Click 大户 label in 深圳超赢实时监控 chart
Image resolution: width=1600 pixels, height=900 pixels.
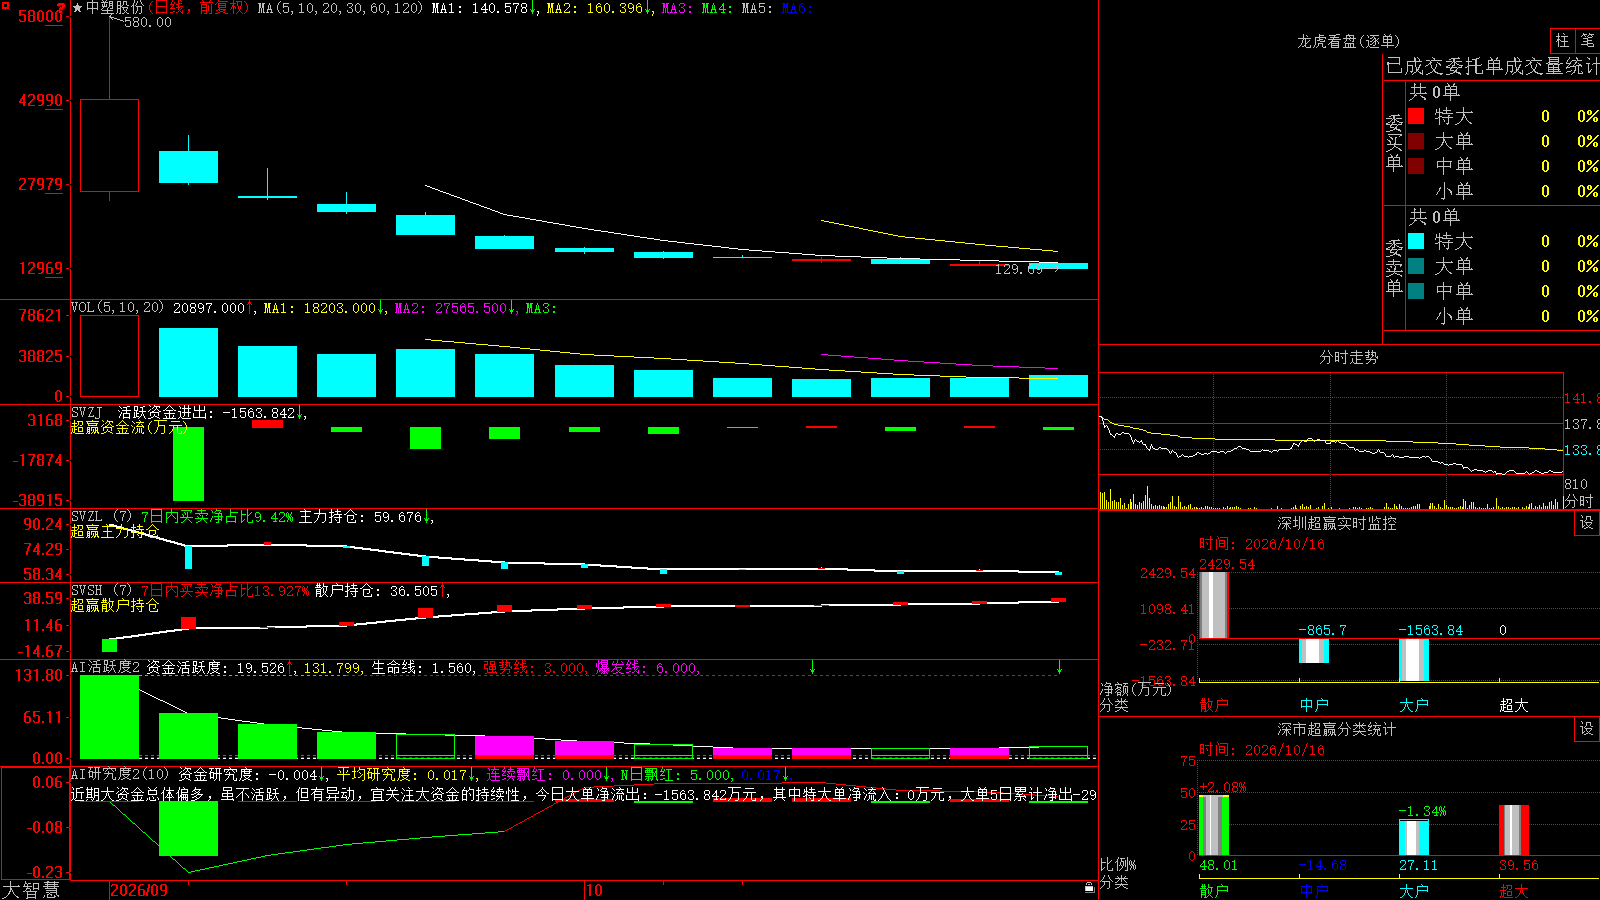(x=1414, y=705)
